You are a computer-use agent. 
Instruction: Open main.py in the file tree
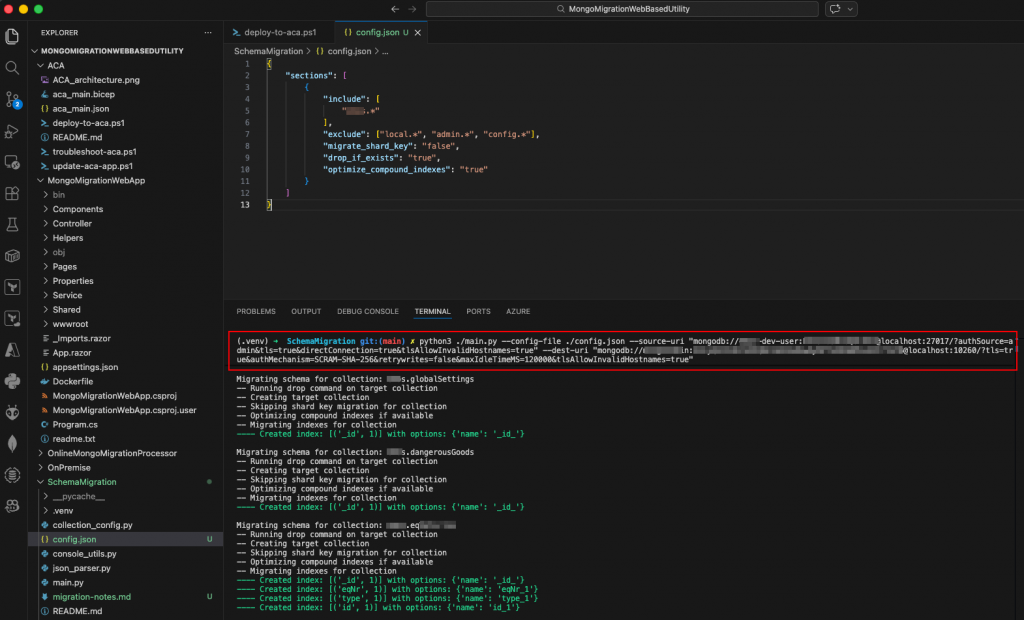tap(68, 582)
